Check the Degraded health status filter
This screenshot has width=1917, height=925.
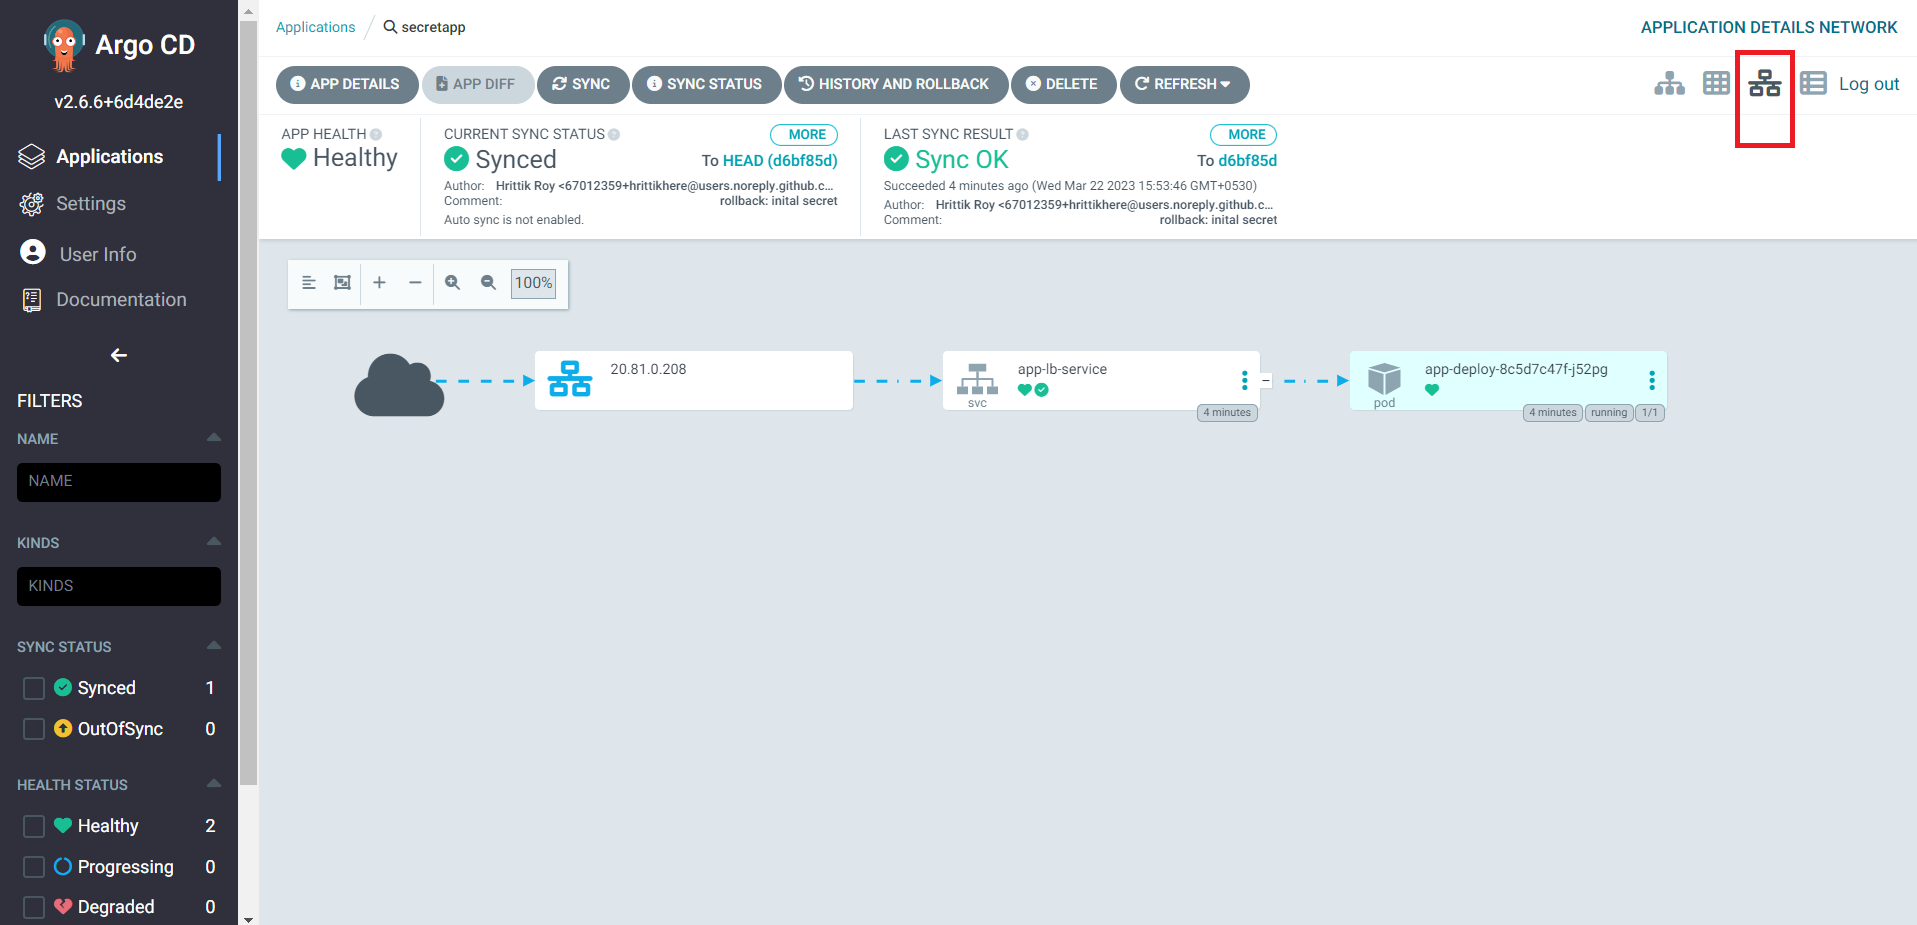tap(33, 906)
